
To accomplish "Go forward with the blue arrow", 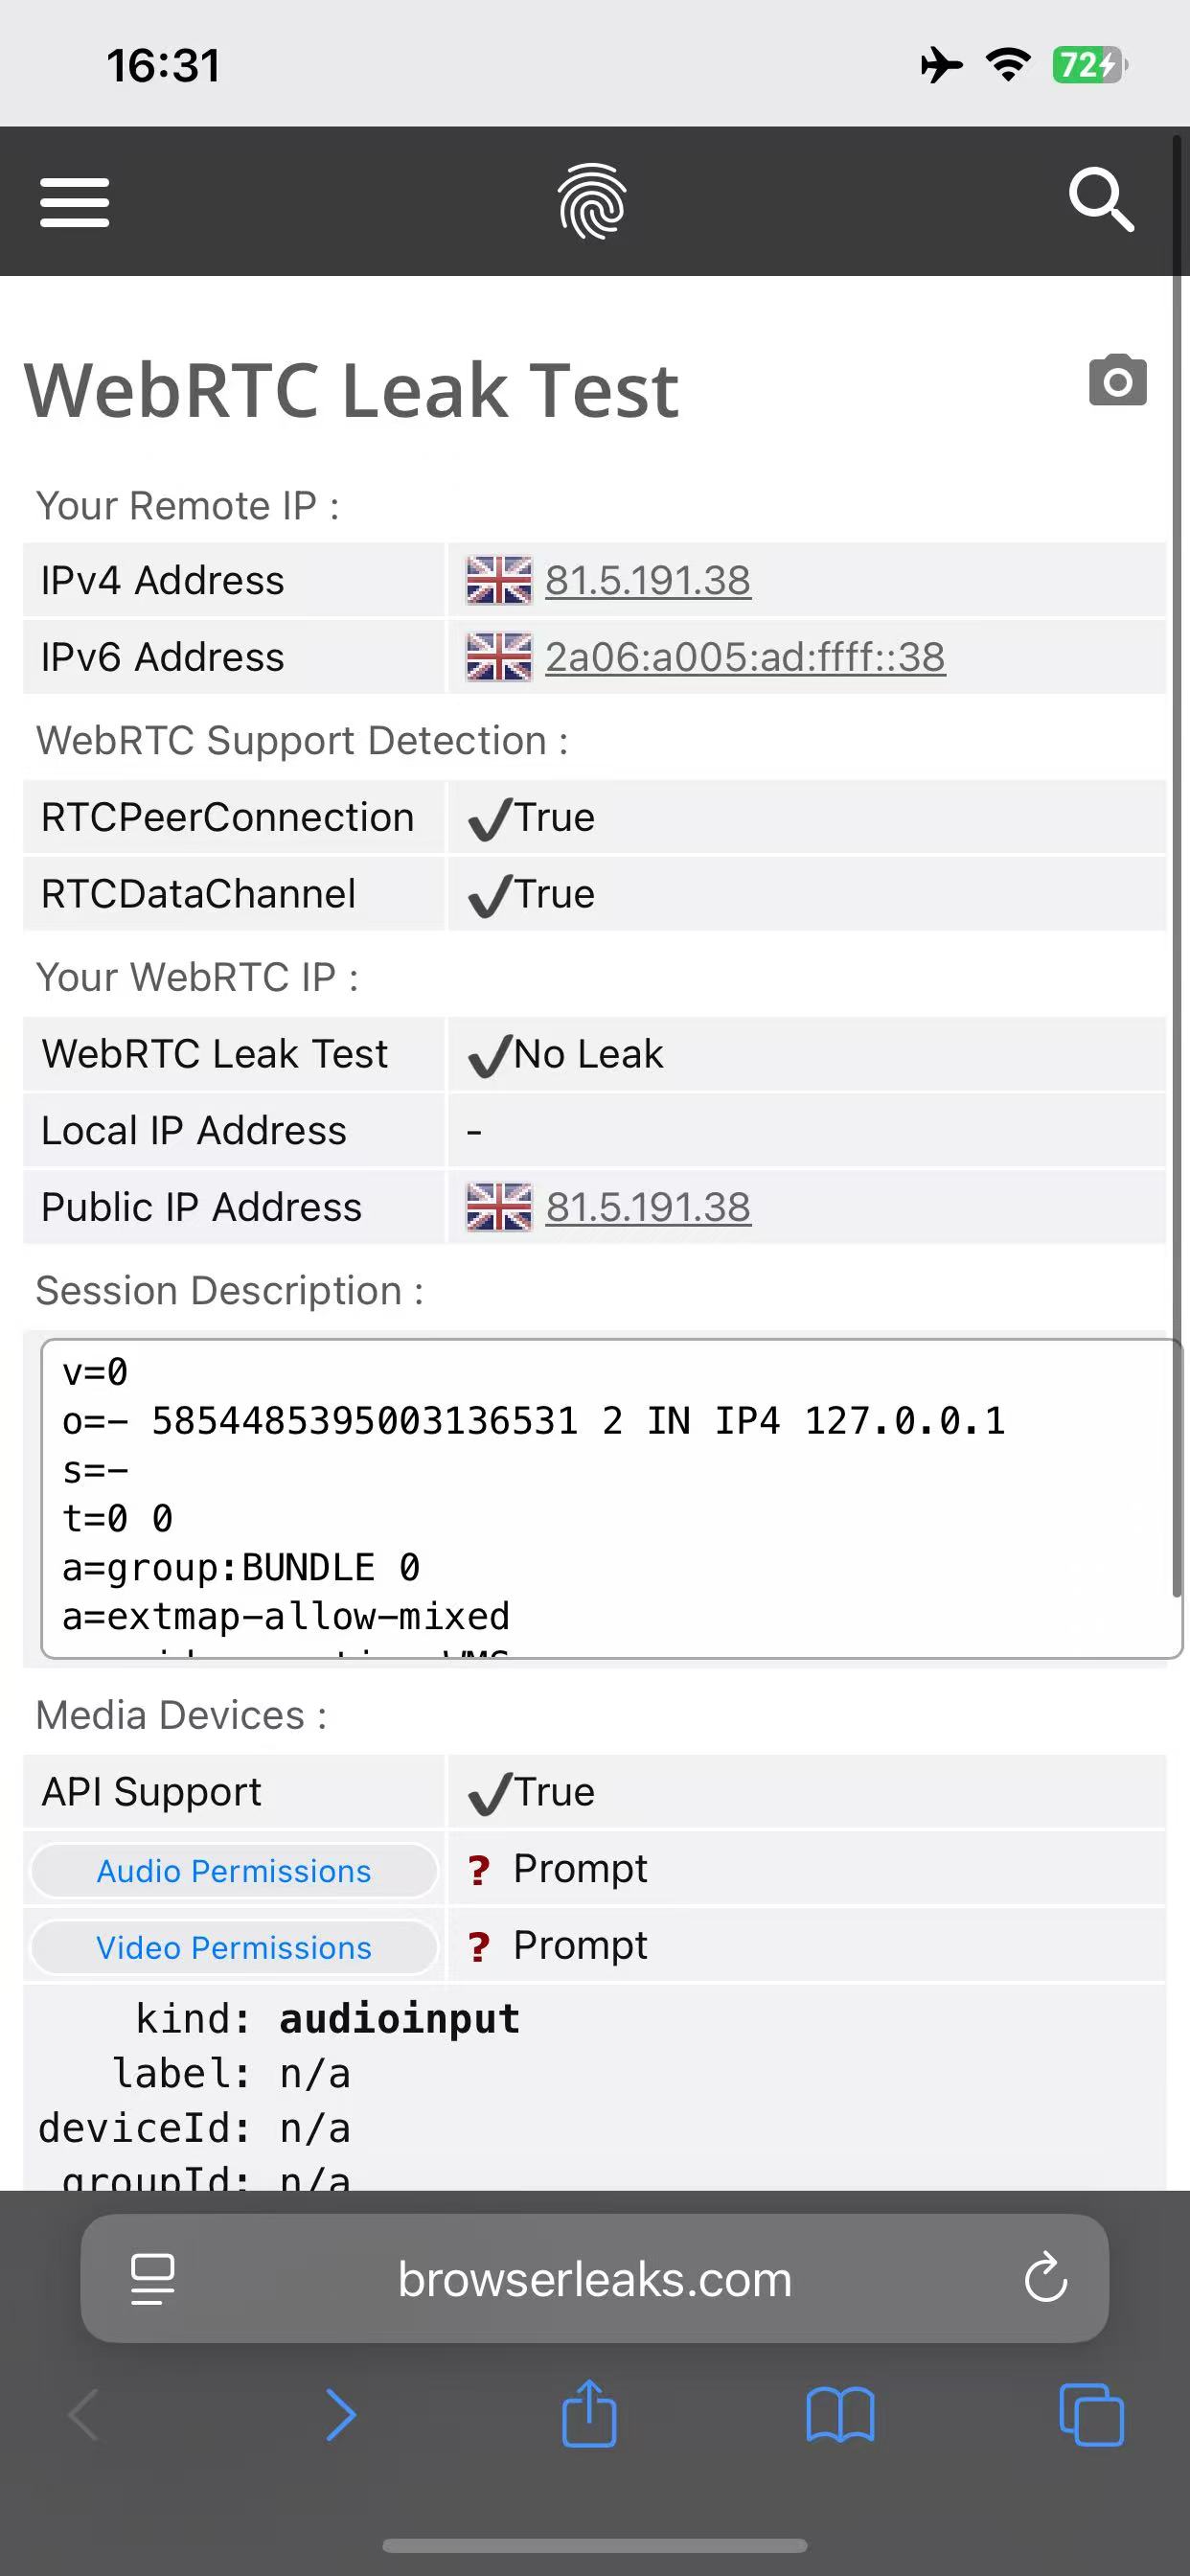I will (x=341, y=2415).
